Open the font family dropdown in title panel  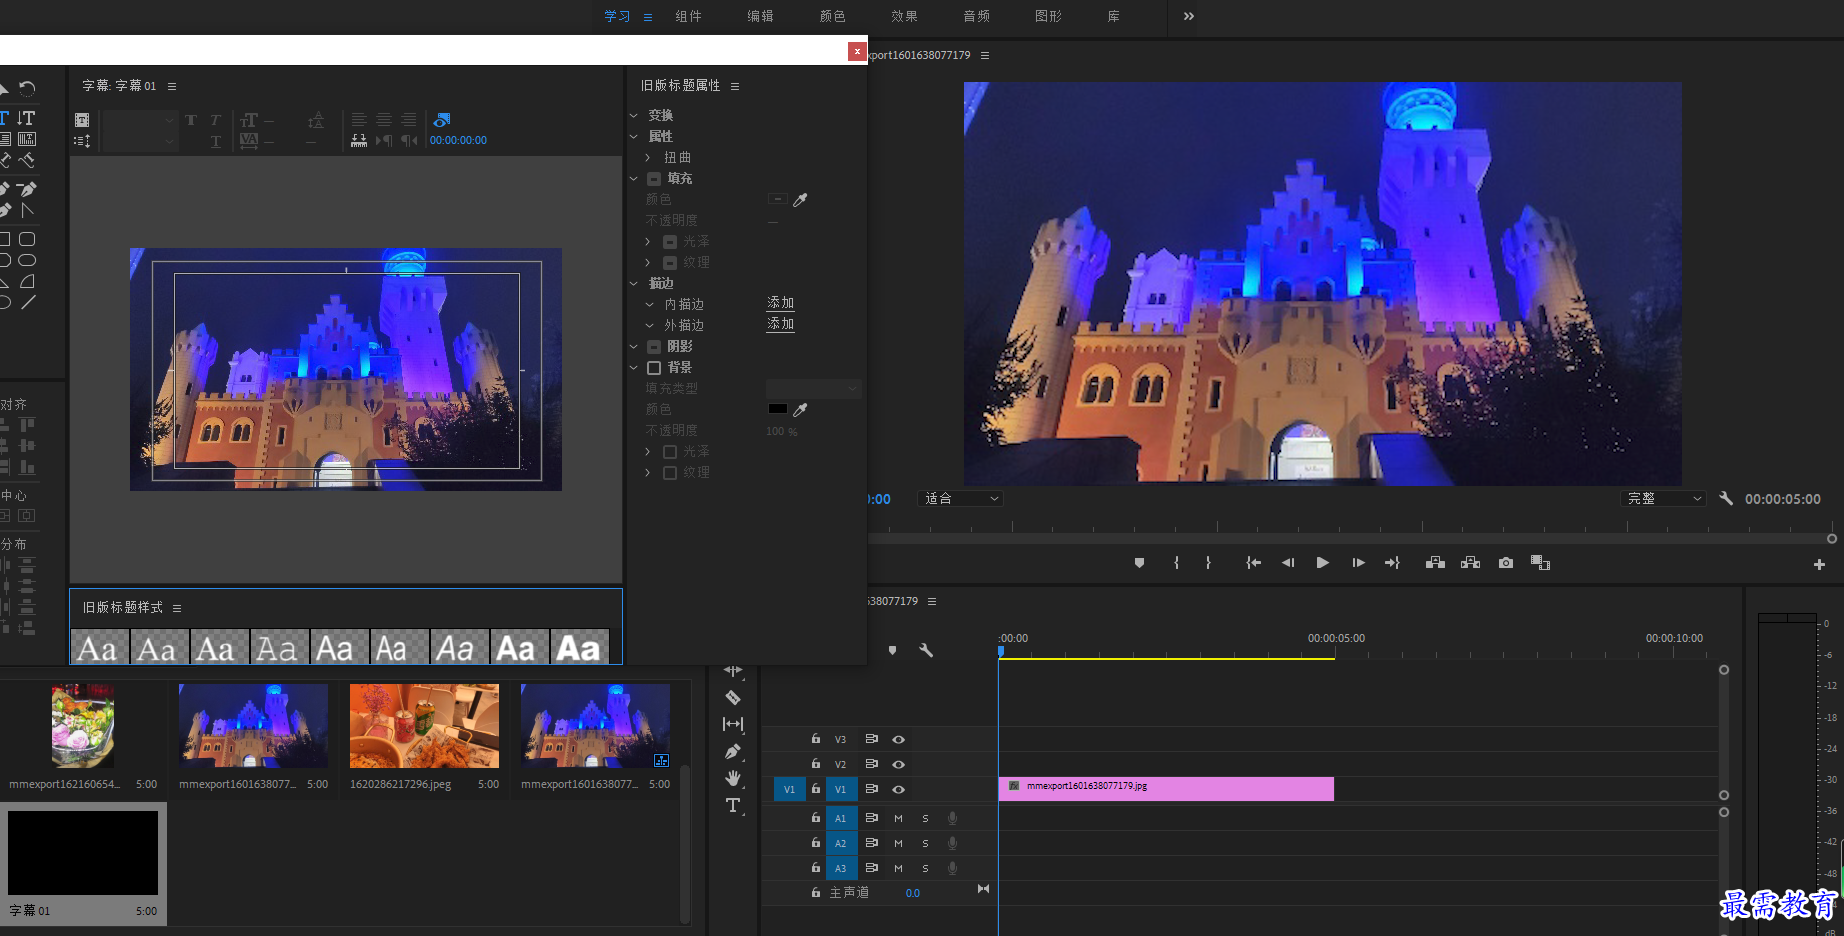pos(140,120)
